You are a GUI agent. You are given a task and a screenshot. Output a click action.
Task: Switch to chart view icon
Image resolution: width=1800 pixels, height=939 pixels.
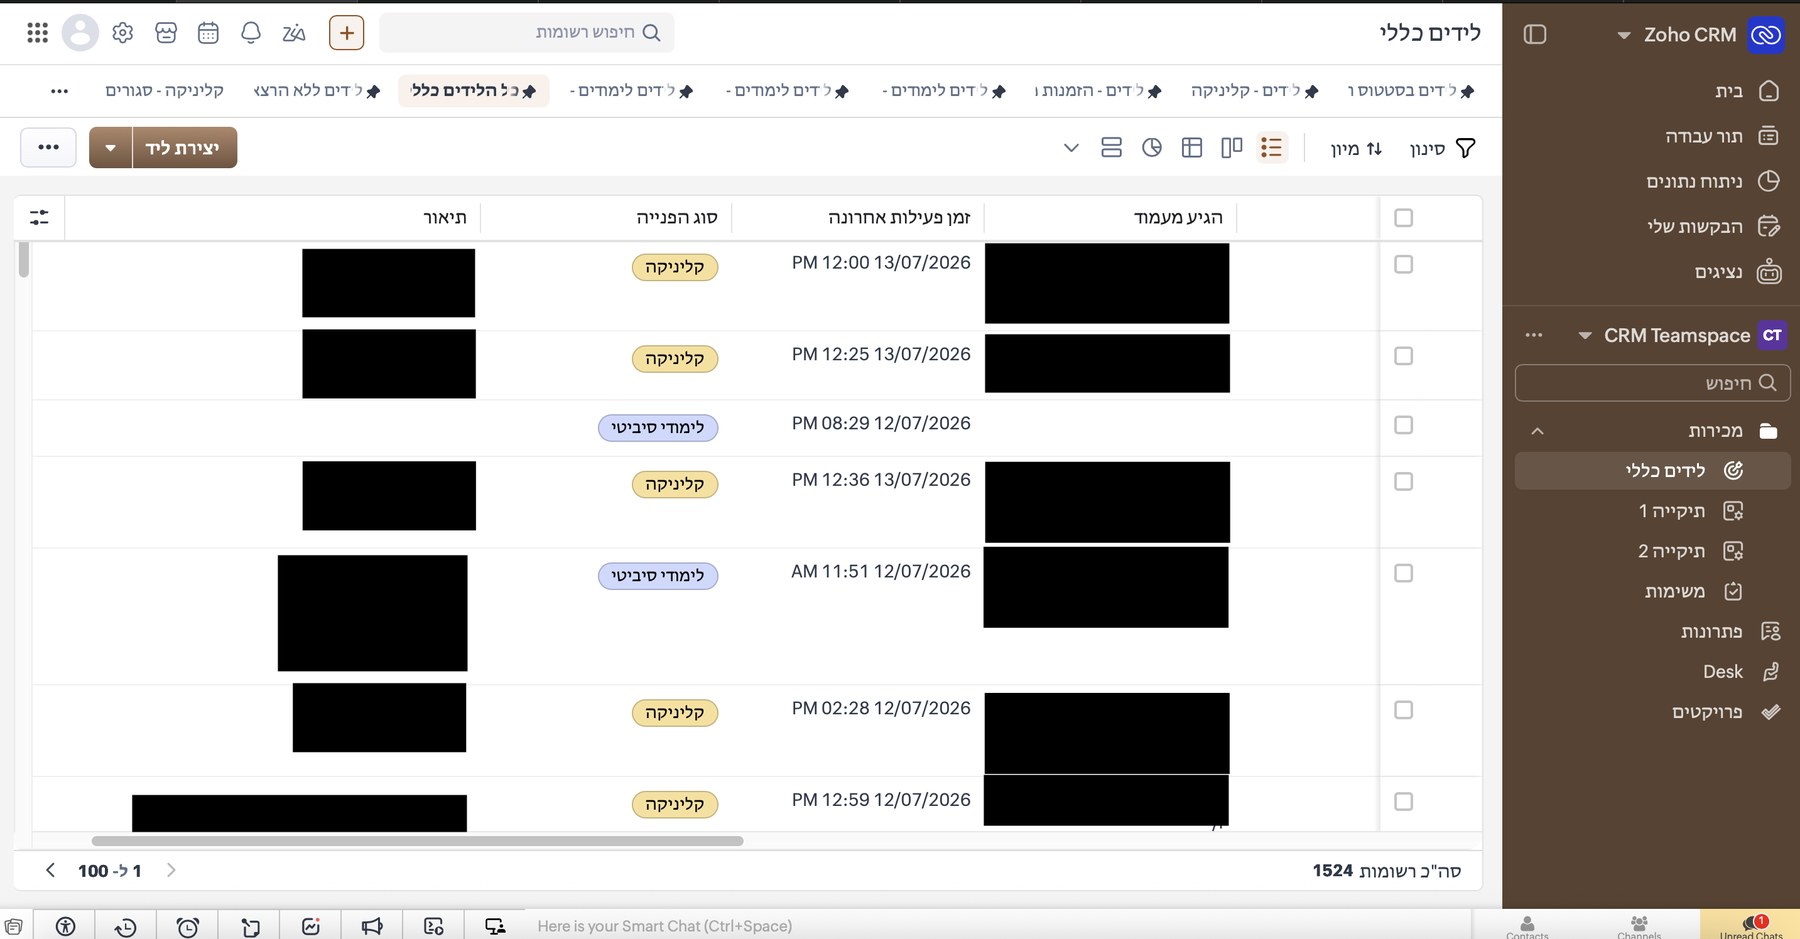click(x=1152, y=148)
